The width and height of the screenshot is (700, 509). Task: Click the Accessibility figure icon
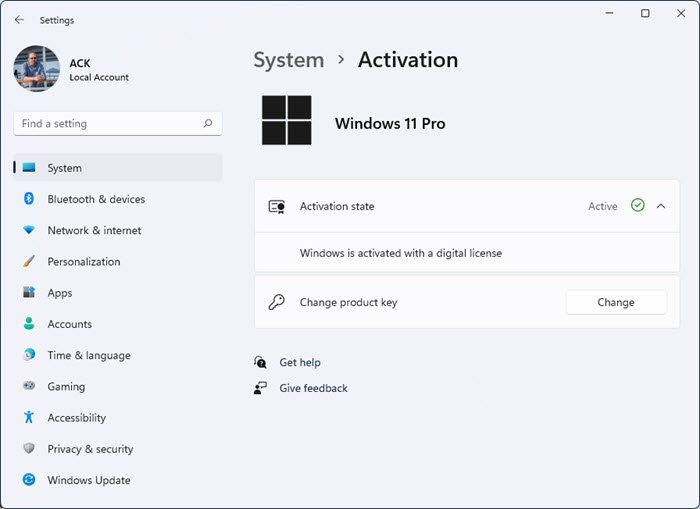(29, 418)
